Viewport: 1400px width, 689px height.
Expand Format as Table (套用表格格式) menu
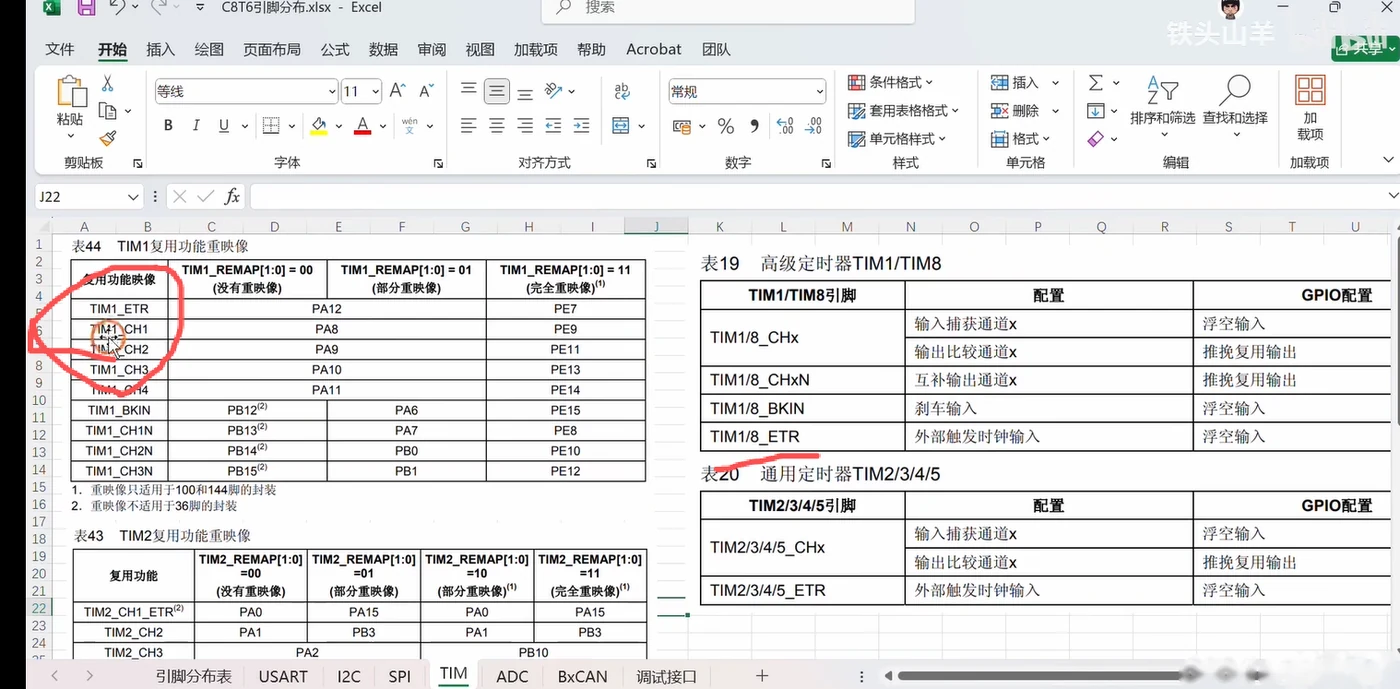click(x=903, y=110)
